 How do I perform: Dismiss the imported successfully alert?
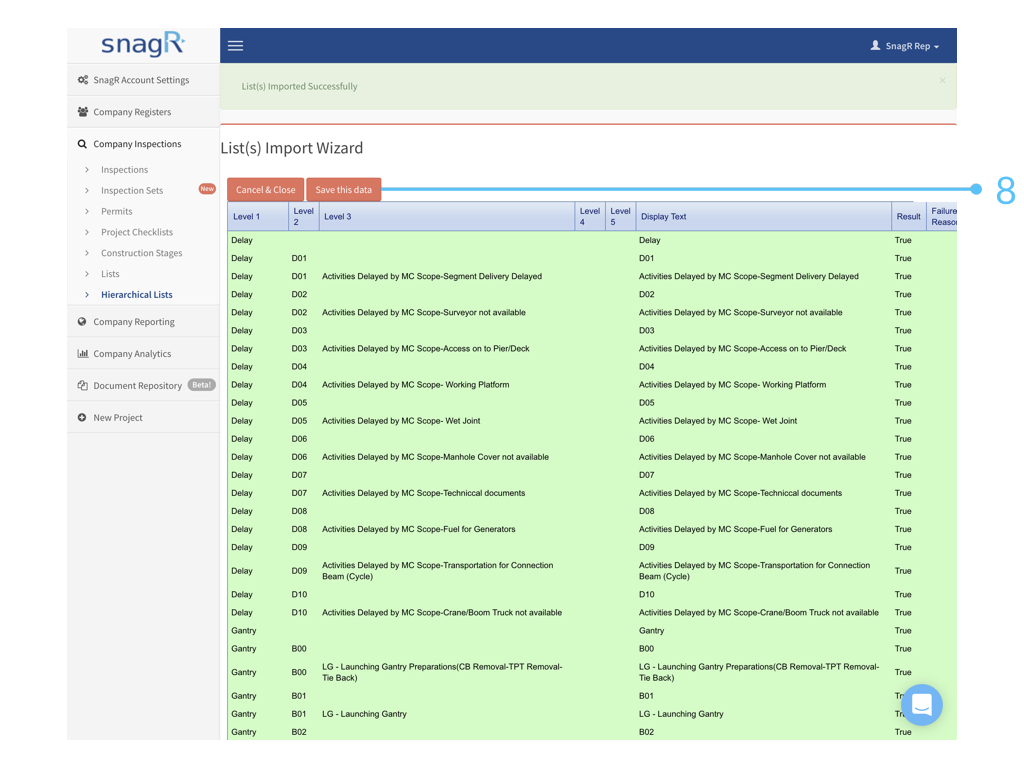942,80
